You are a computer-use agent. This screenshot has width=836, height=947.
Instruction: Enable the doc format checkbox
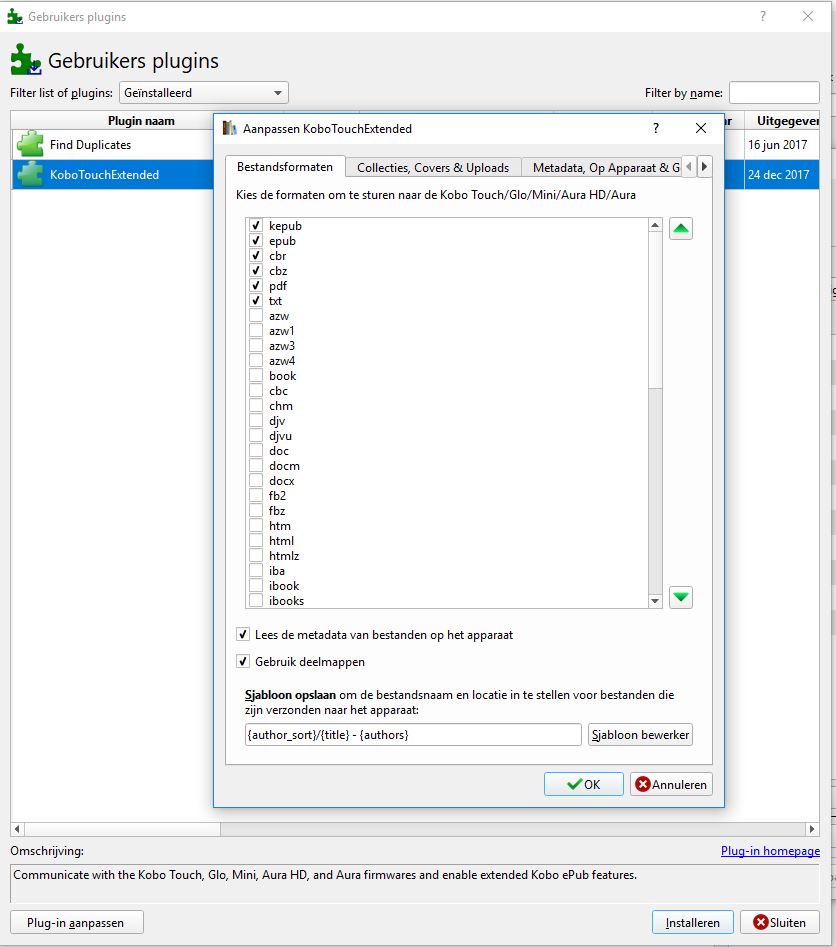click(256, 451)
